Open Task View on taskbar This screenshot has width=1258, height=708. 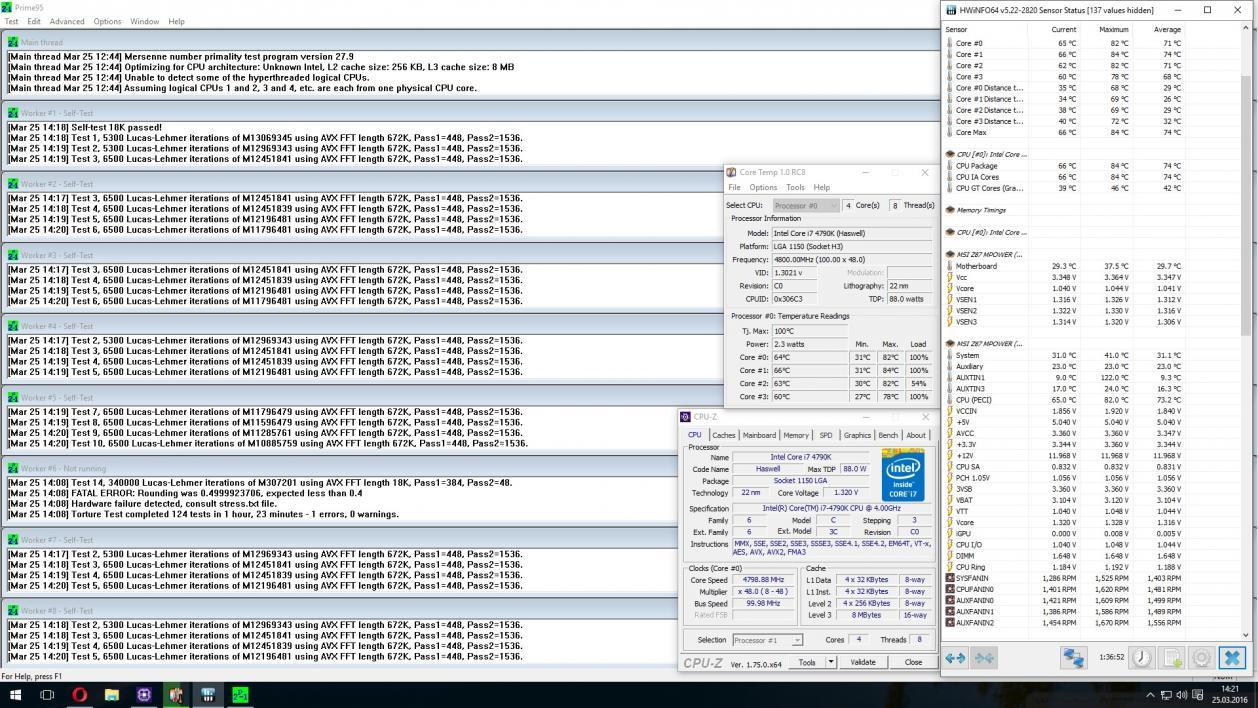tap(47, 695)
